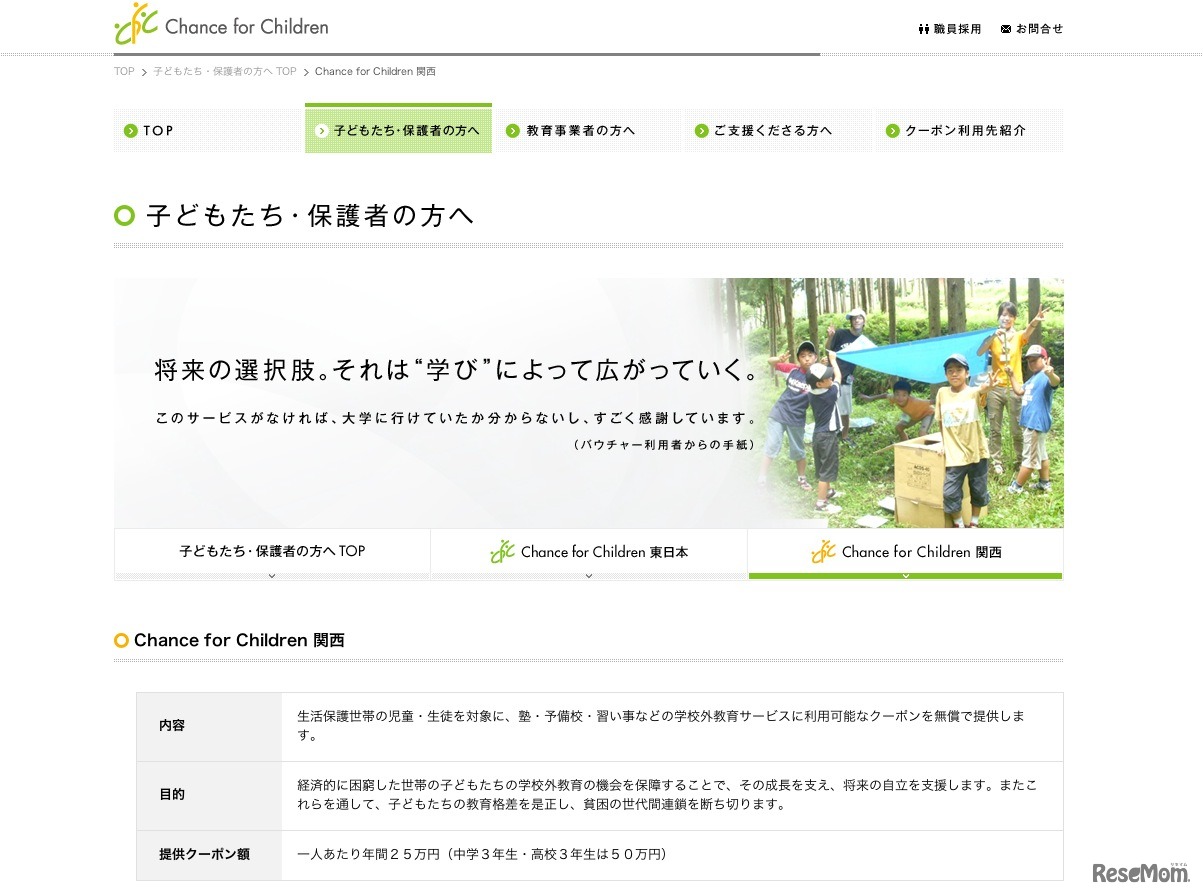Click the green arrow beside TOP nav item
Screen dimensions: 1203x896
tap(130, 130)
